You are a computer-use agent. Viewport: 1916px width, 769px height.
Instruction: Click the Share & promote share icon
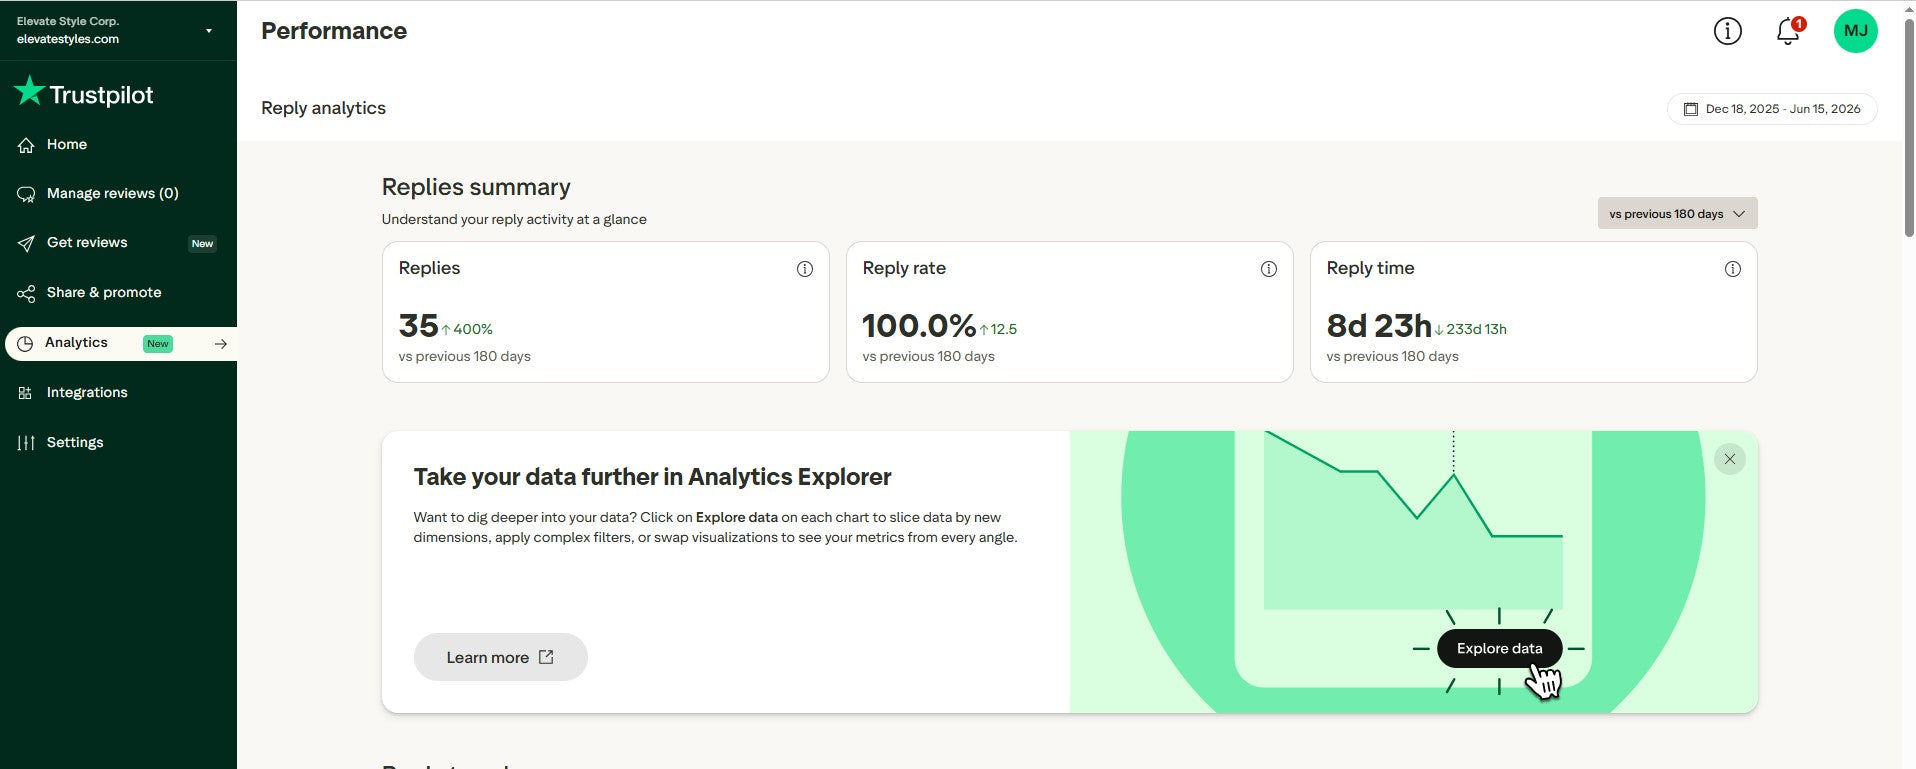pos(26,293)
